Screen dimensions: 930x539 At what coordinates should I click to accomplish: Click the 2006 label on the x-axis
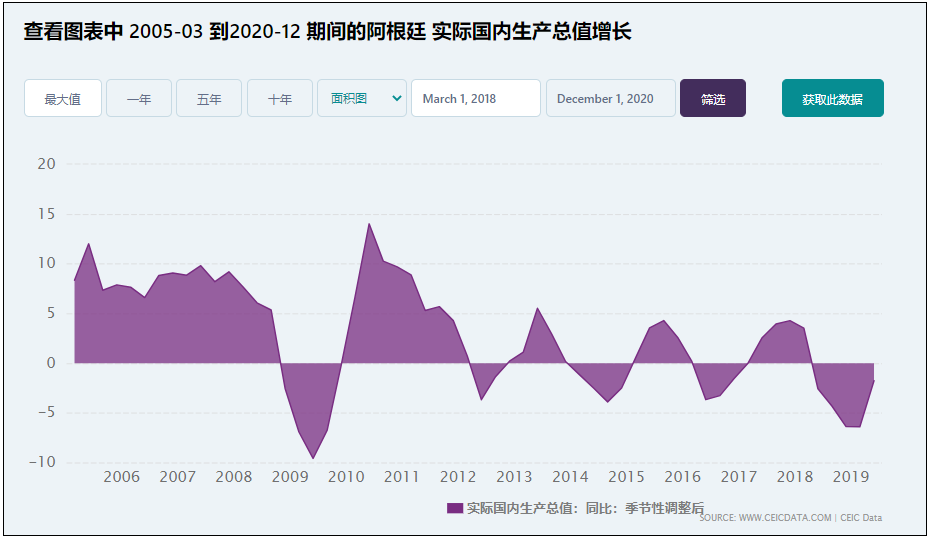click(121, 477)
